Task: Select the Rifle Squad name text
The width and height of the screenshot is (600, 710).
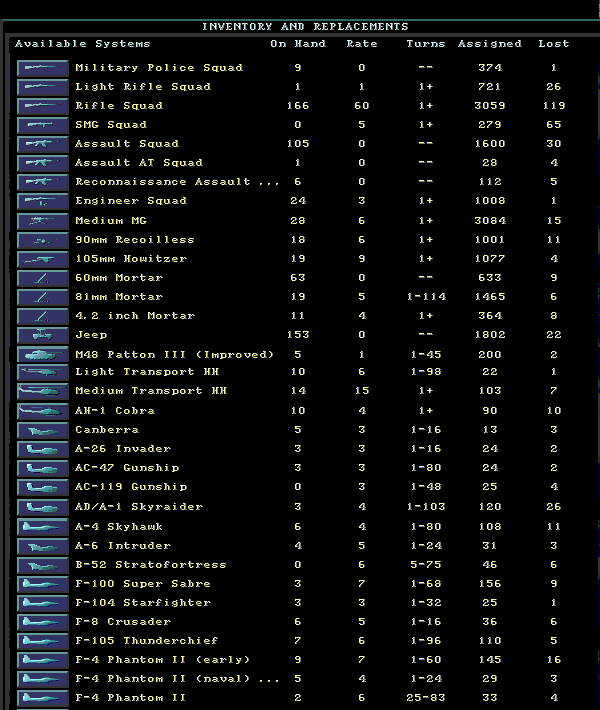Action: (119, 106)
